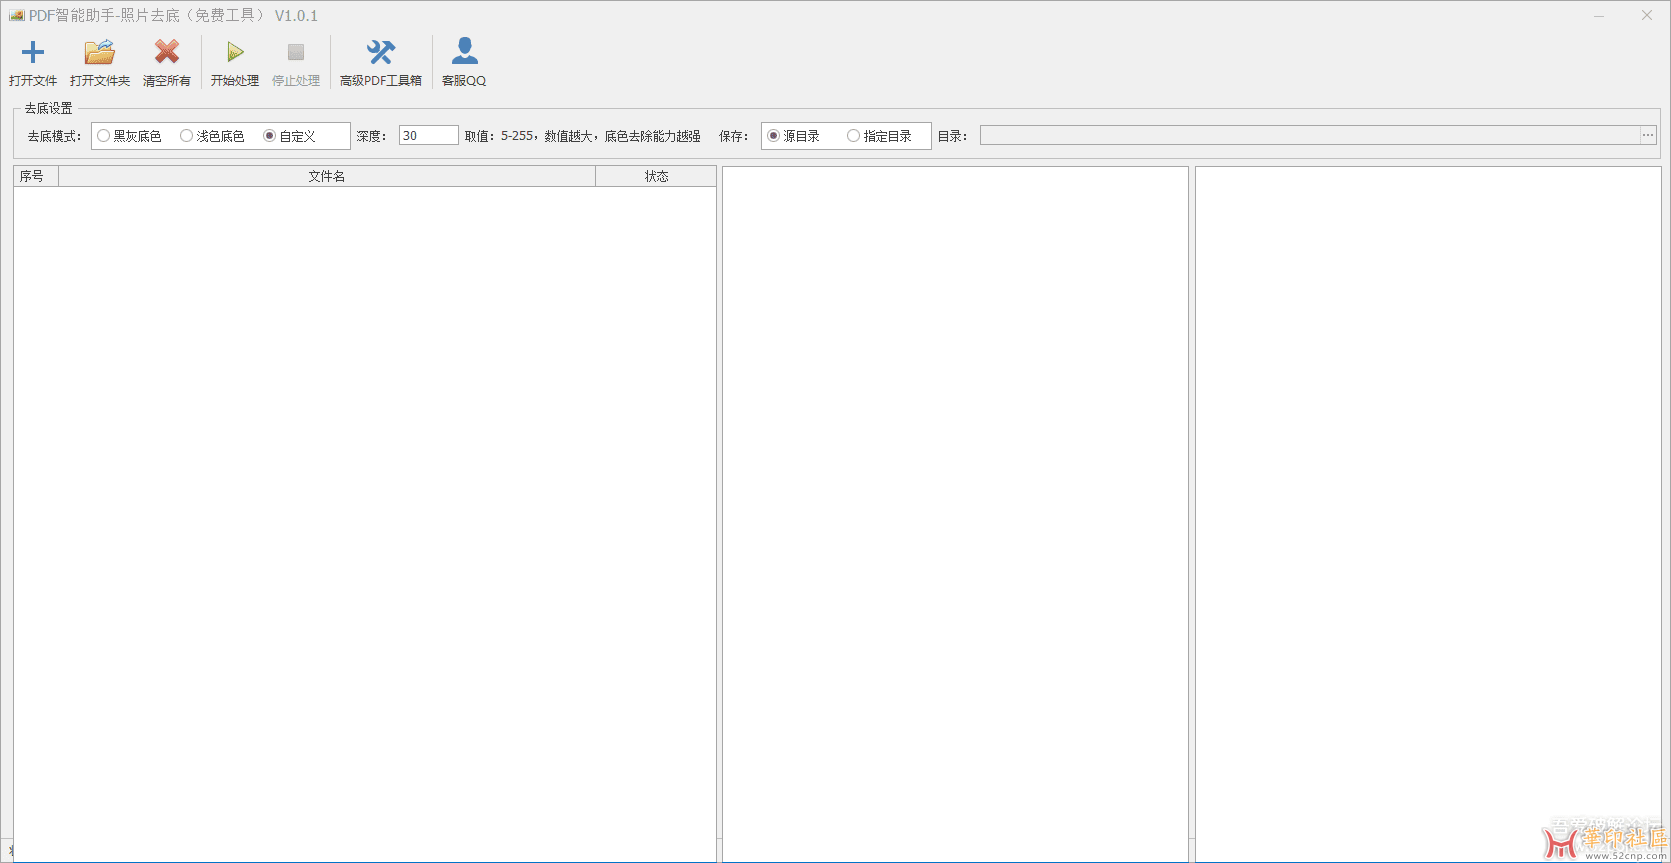Start processing with the green play icon
This screenshot has width=1671, height=863.
(x=235, y=53)
